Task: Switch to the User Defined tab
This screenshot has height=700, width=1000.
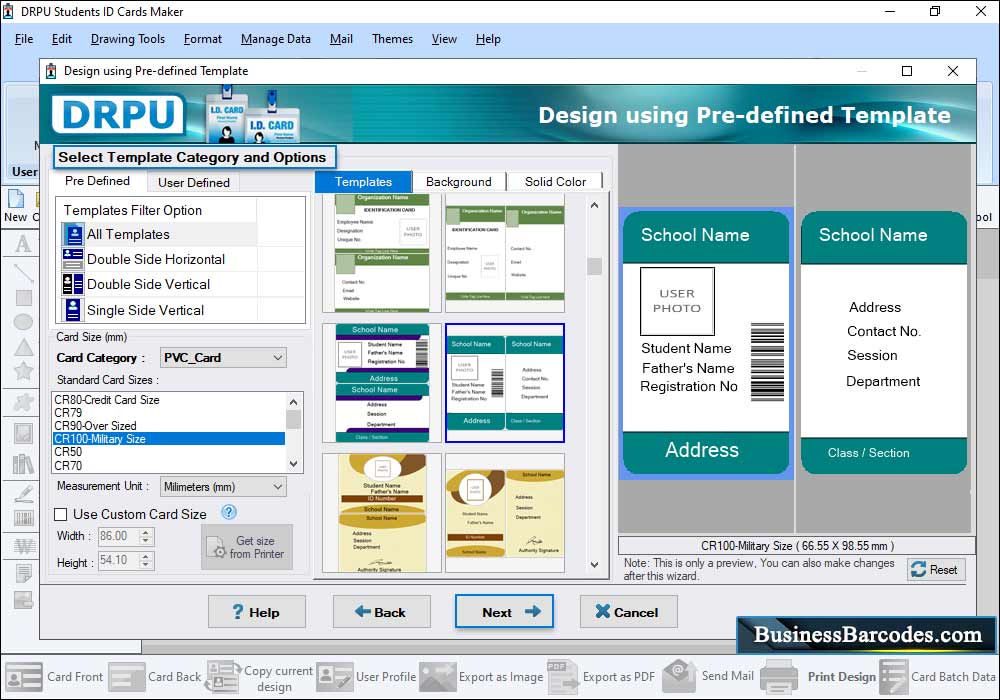Action: [x=194, y=182]
